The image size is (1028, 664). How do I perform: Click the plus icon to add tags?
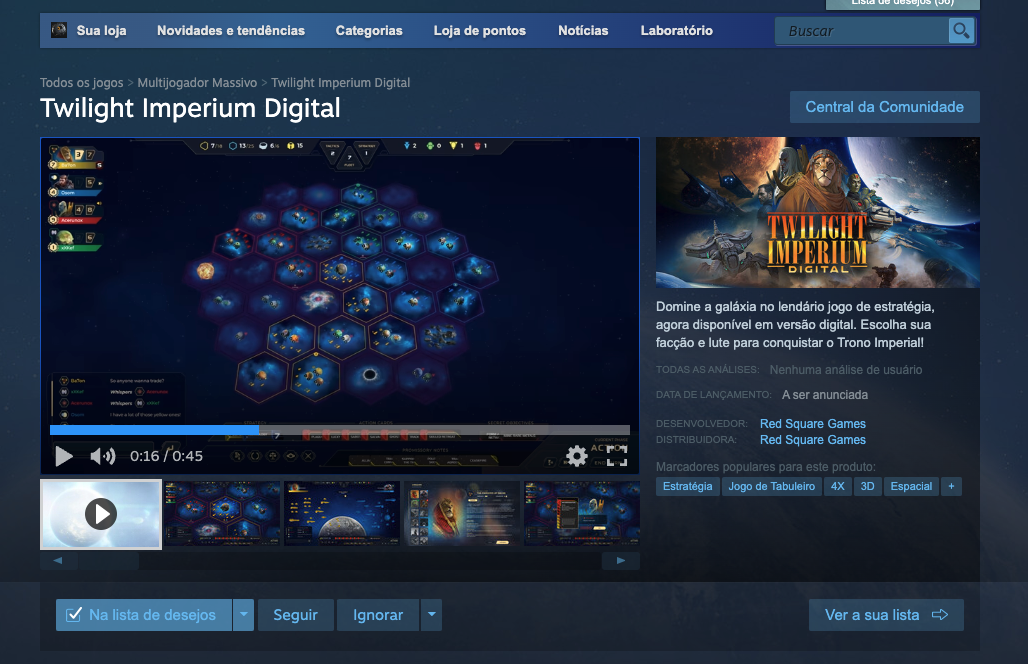[951, 486]
